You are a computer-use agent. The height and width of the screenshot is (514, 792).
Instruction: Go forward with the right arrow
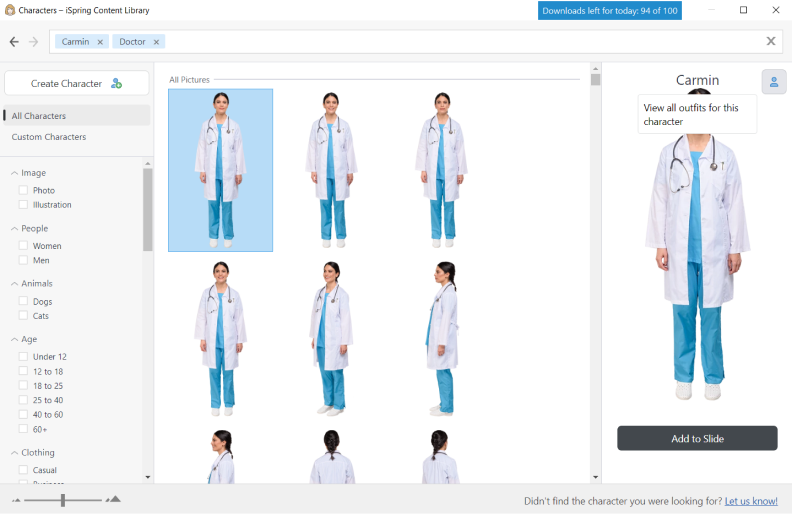(33, 42)
